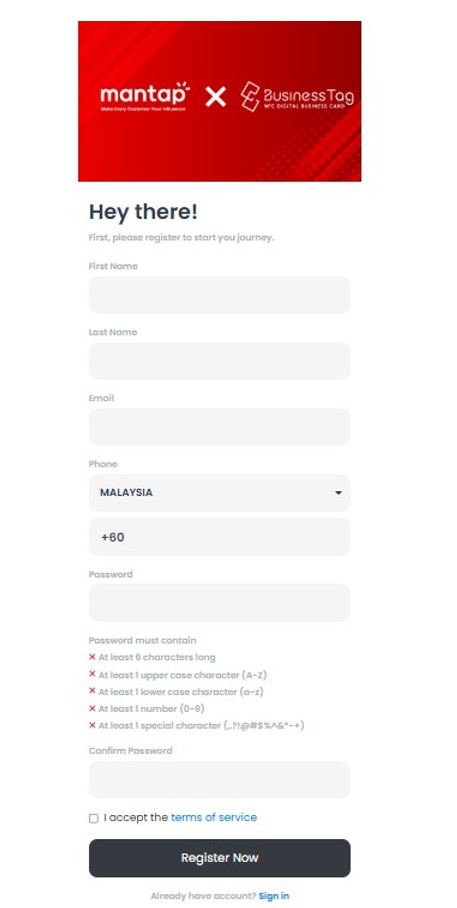Image resolution: width=457 pixels, height=908 pixels.
Task: Click the country dropdown arrow
Action: pyautogui.click(x=338, y=493)
